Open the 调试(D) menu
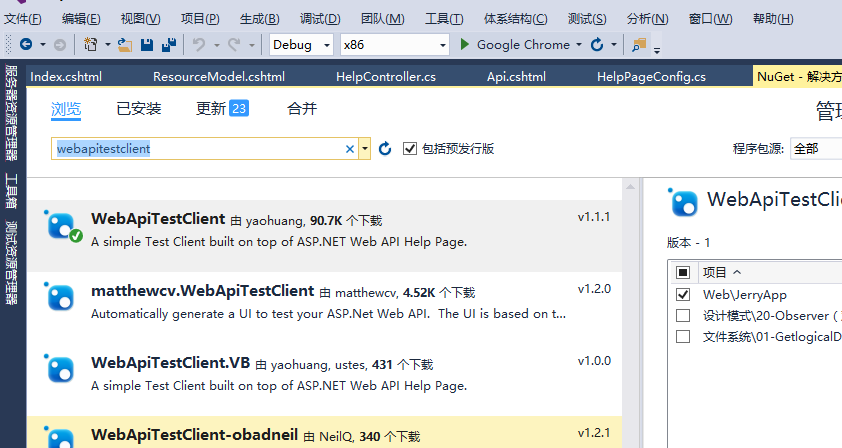 (320, 19)
